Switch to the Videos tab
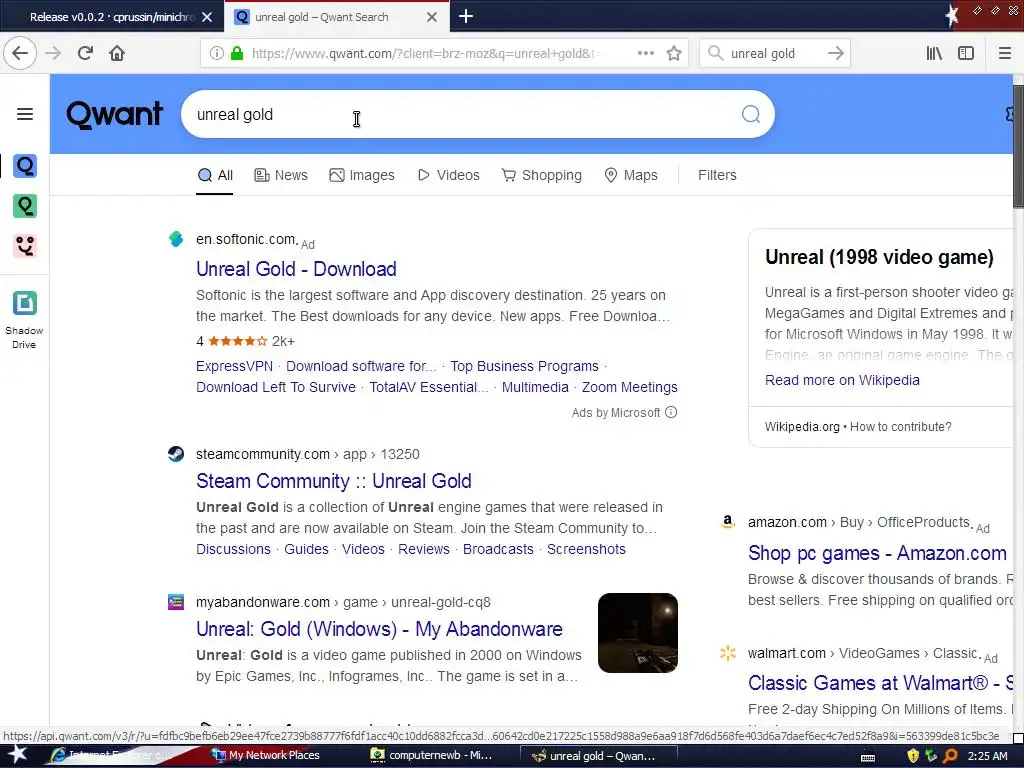Viewport: 1024px width, 768px height. point(448,175)
